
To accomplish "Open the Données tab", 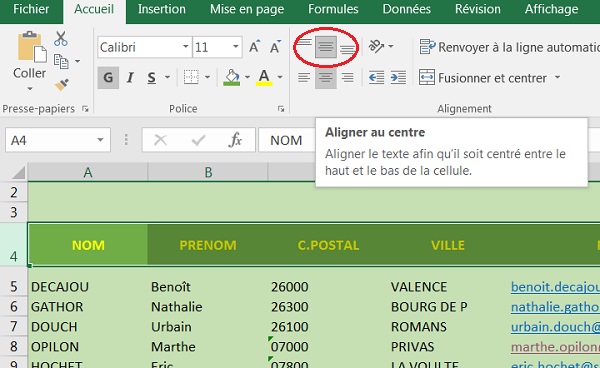I will point(406,9).
